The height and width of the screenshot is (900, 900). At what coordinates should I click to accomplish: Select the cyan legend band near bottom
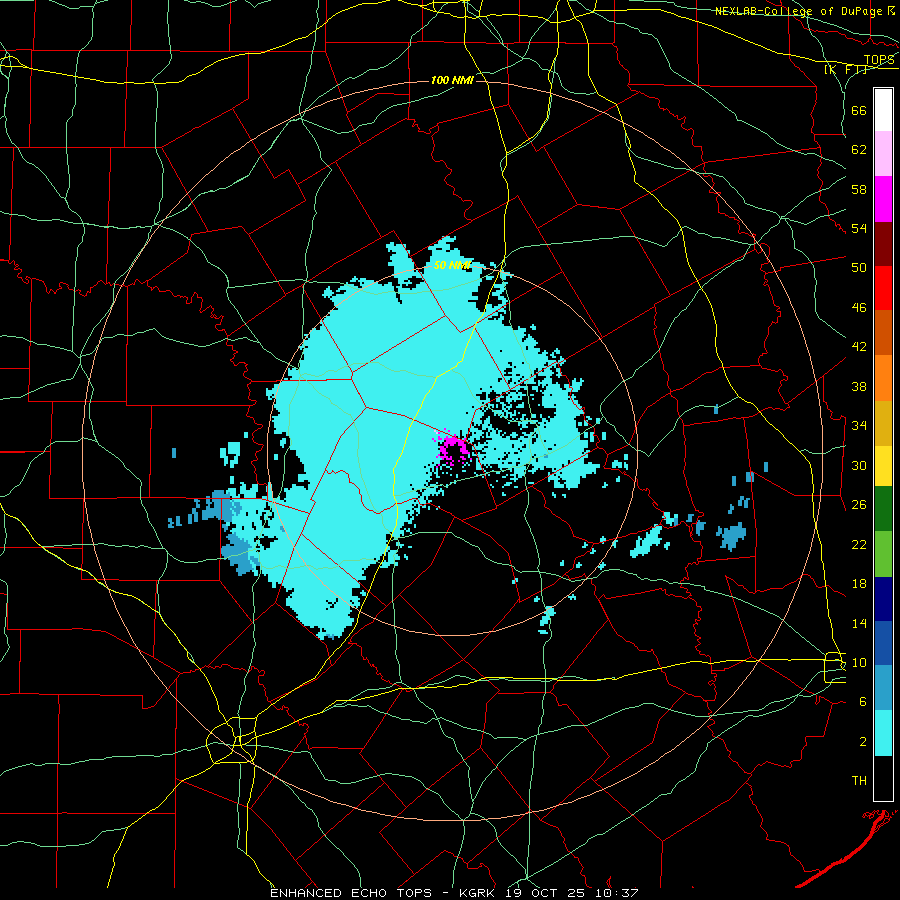[883, 733]
